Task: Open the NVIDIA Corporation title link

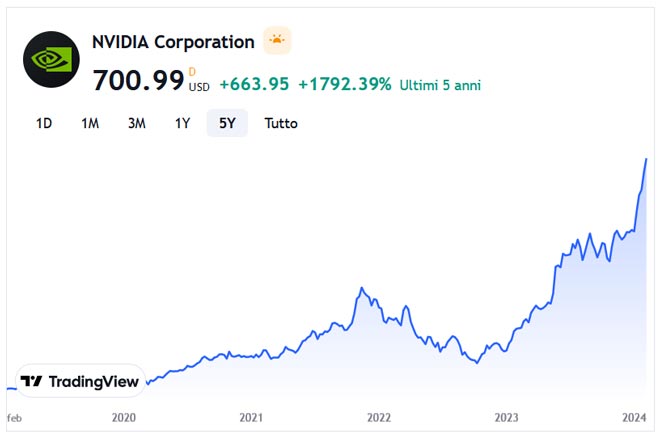Action: click(173, 42)
